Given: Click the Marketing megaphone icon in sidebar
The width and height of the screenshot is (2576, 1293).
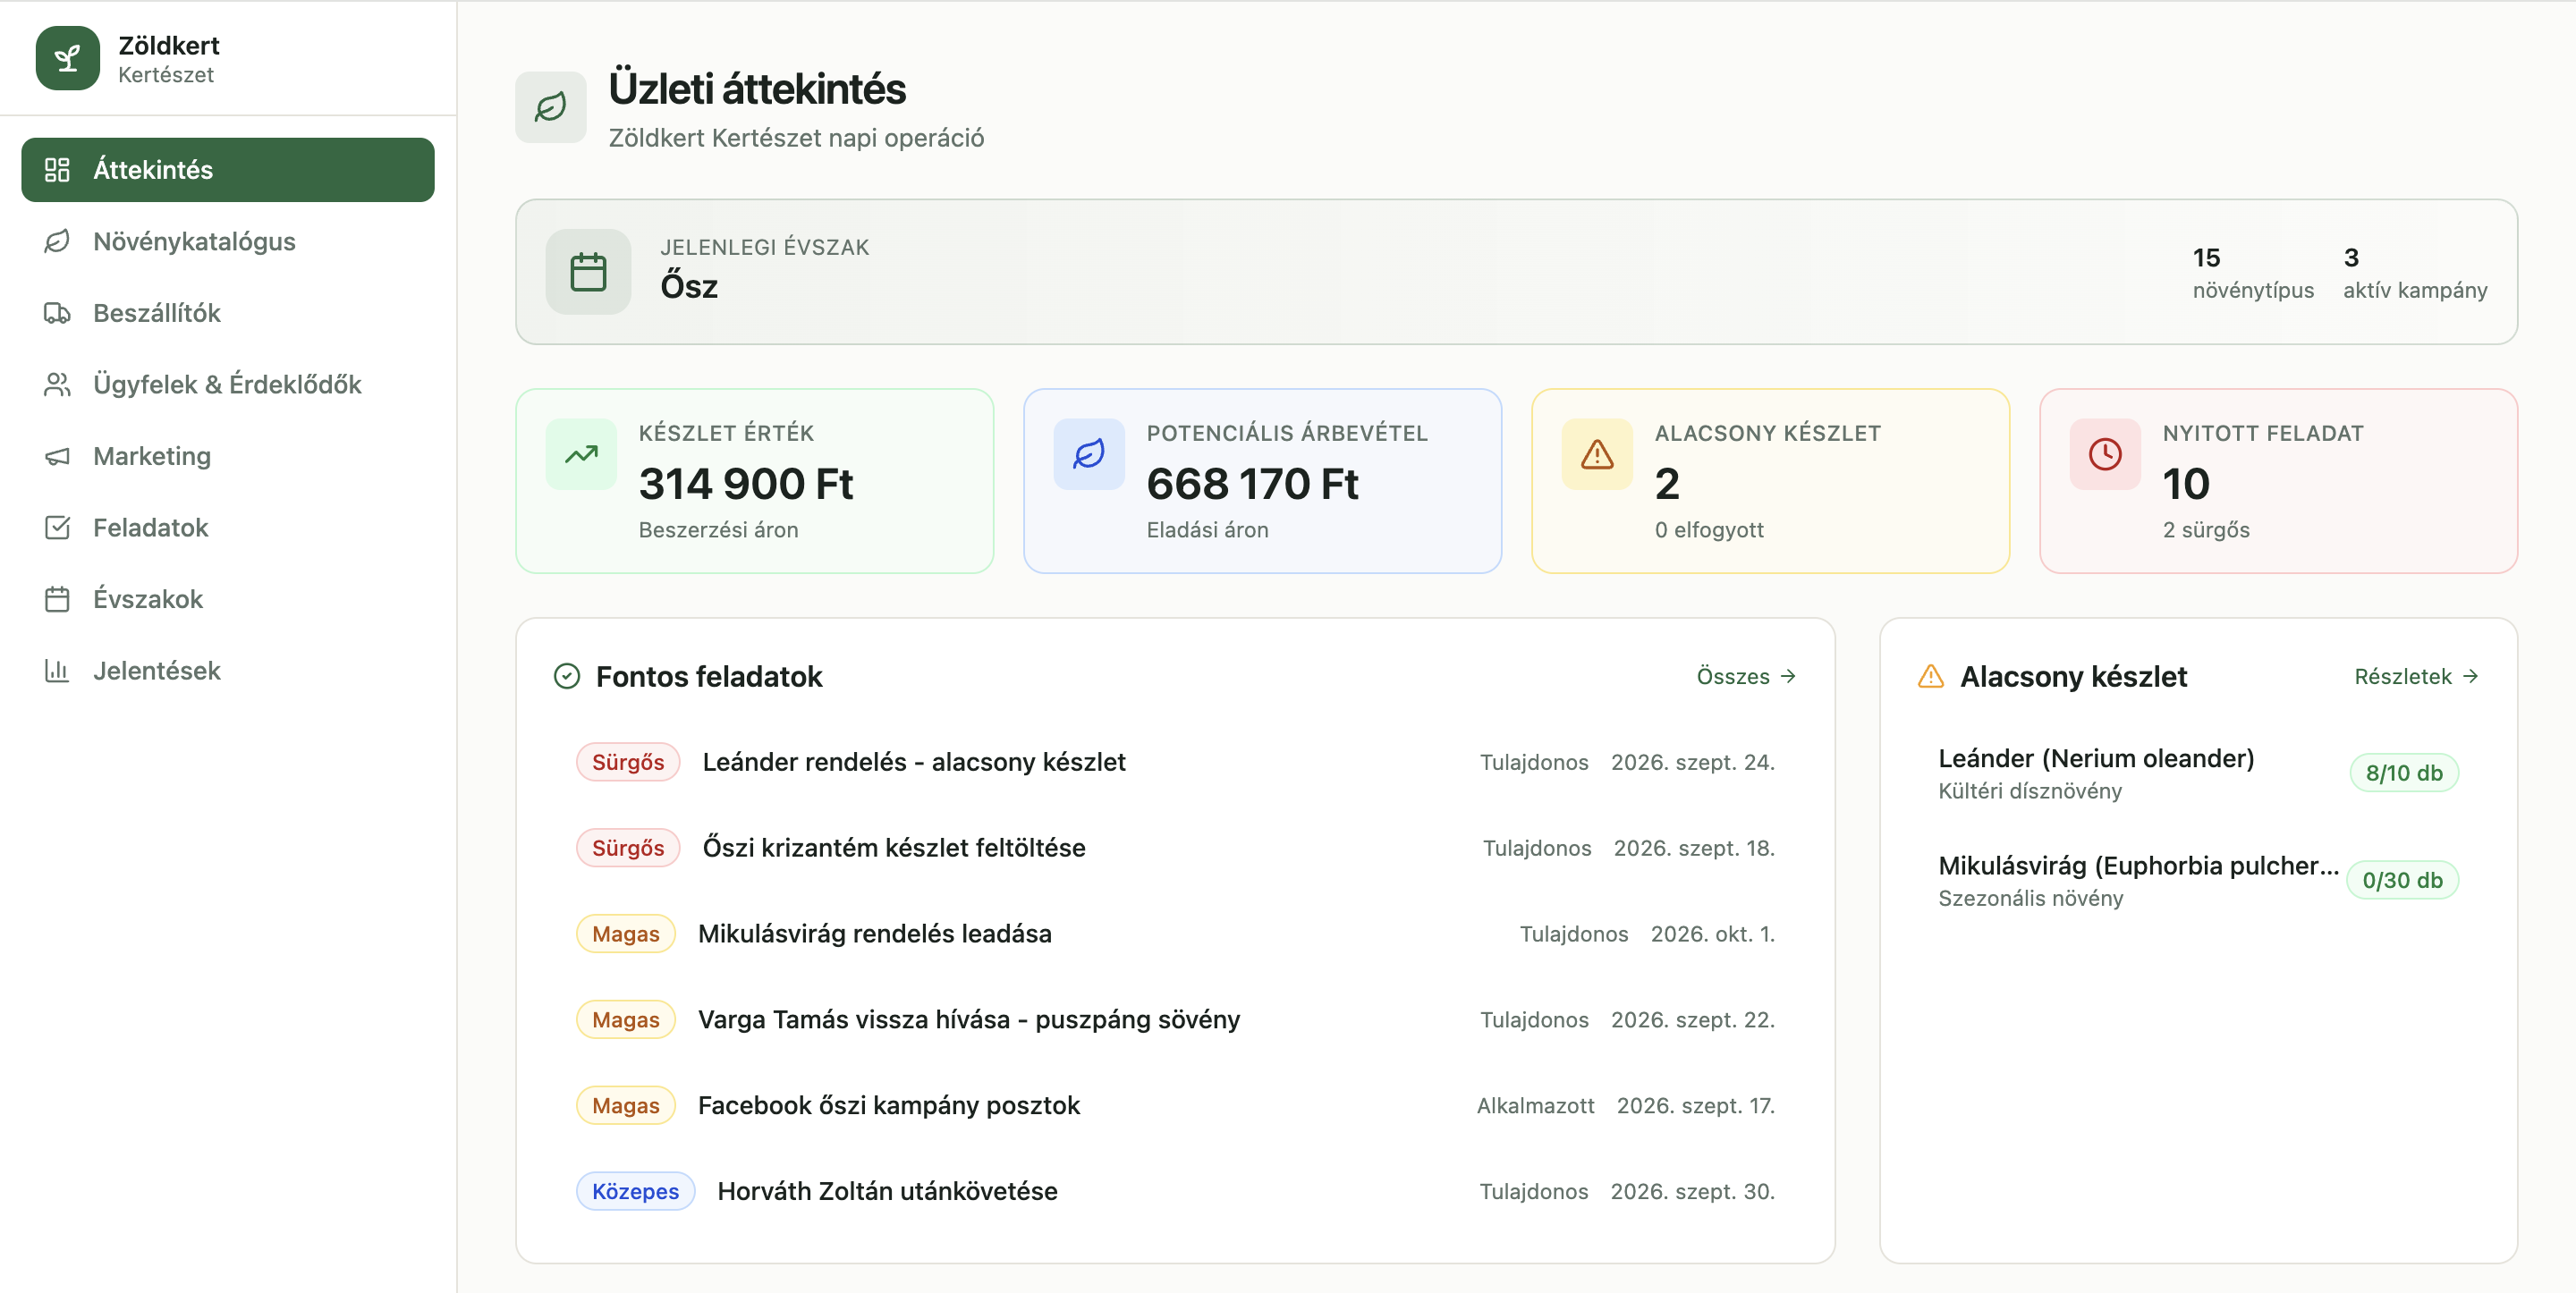Looking at the screenshot, I should (x=57, y=456).
